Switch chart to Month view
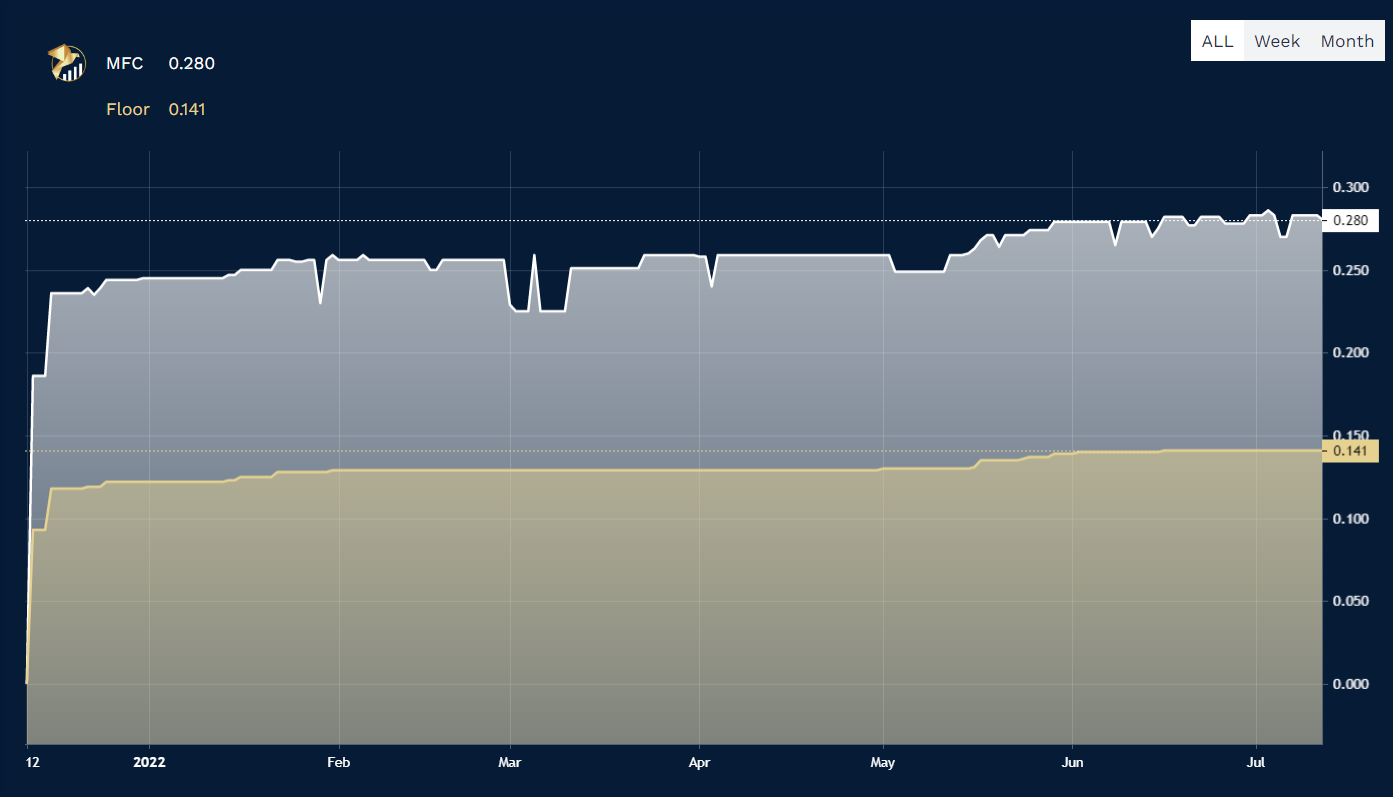This screenshot has width=1393, height=797. coord(1347,41)
